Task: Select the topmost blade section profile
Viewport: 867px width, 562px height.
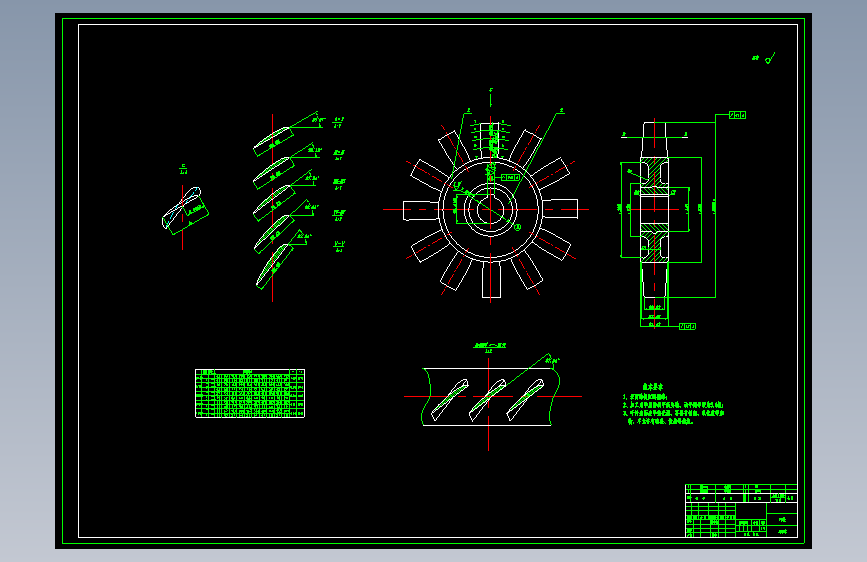Action: [273, 140]
